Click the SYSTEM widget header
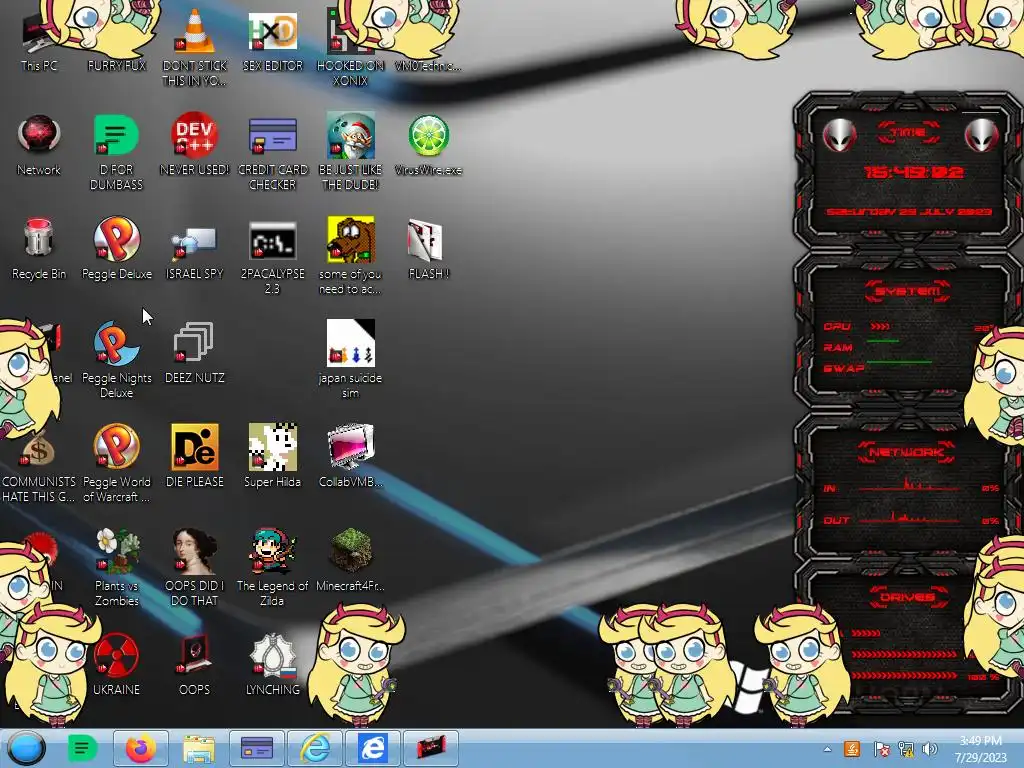 tap(908, 291)
